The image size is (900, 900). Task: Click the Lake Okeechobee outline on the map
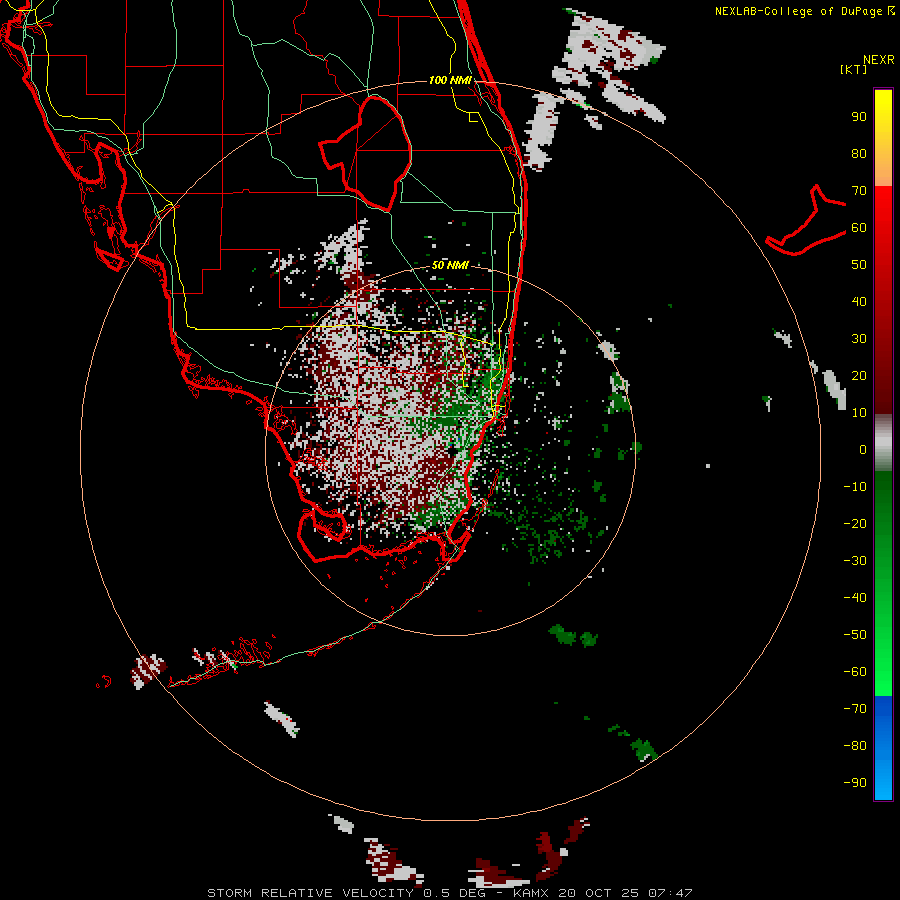(x=365, y=153)
